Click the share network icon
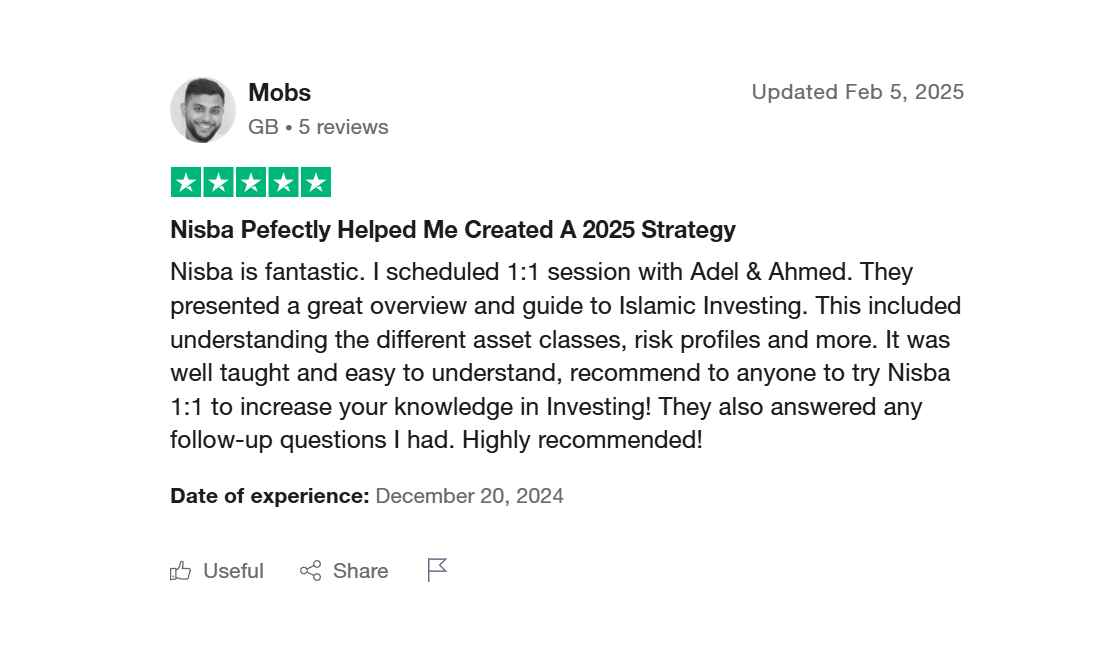 click(x=311, y=571)
